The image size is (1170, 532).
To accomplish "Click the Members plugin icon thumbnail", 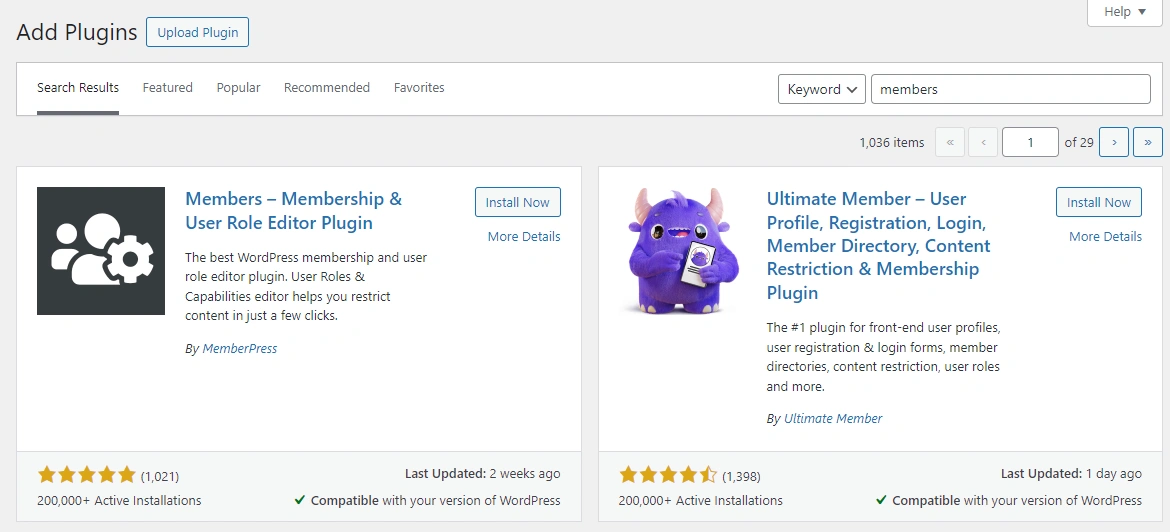I will (101, 251).
